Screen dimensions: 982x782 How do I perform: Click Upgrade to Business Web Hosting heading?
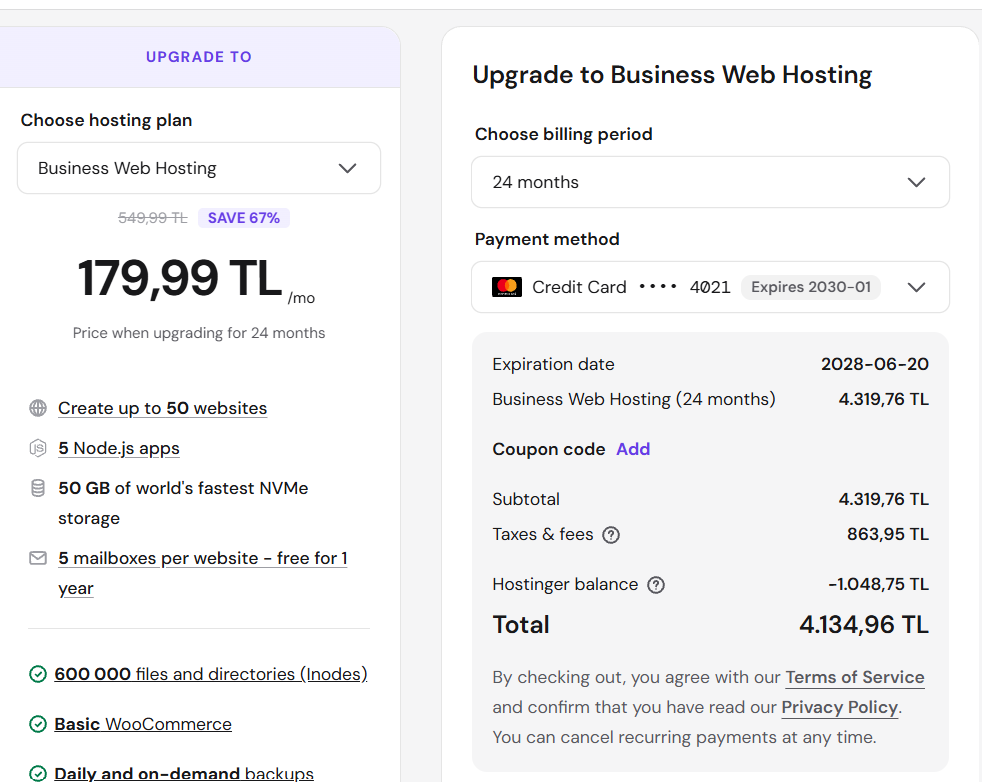(672, 75)
